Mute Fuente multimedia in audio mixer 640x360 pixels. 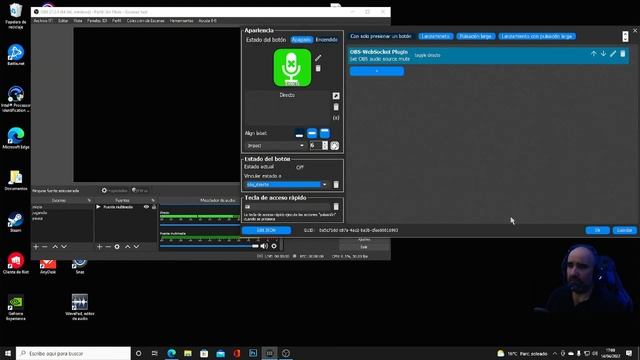pos(264,246)
